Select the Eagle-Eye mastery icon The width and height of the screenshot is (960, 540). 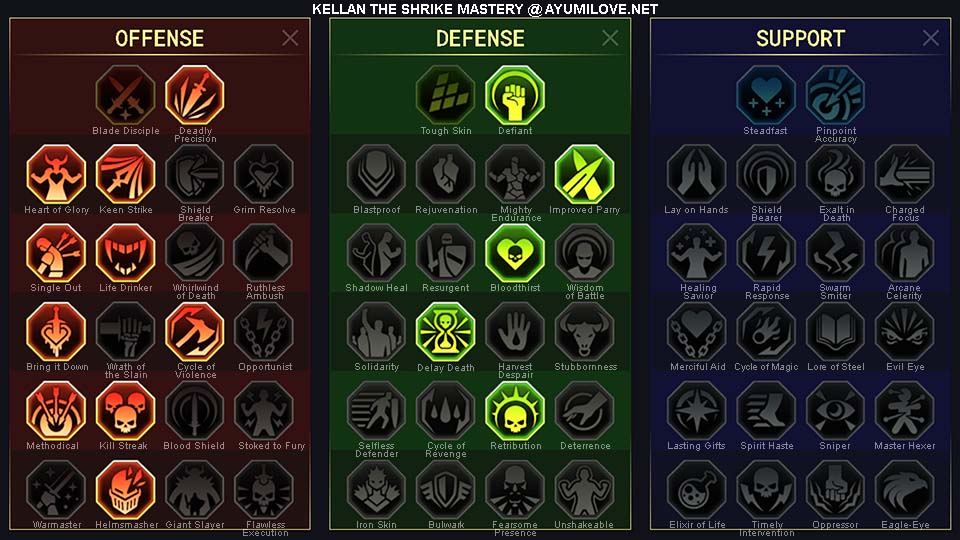click(x=905, y=490)
